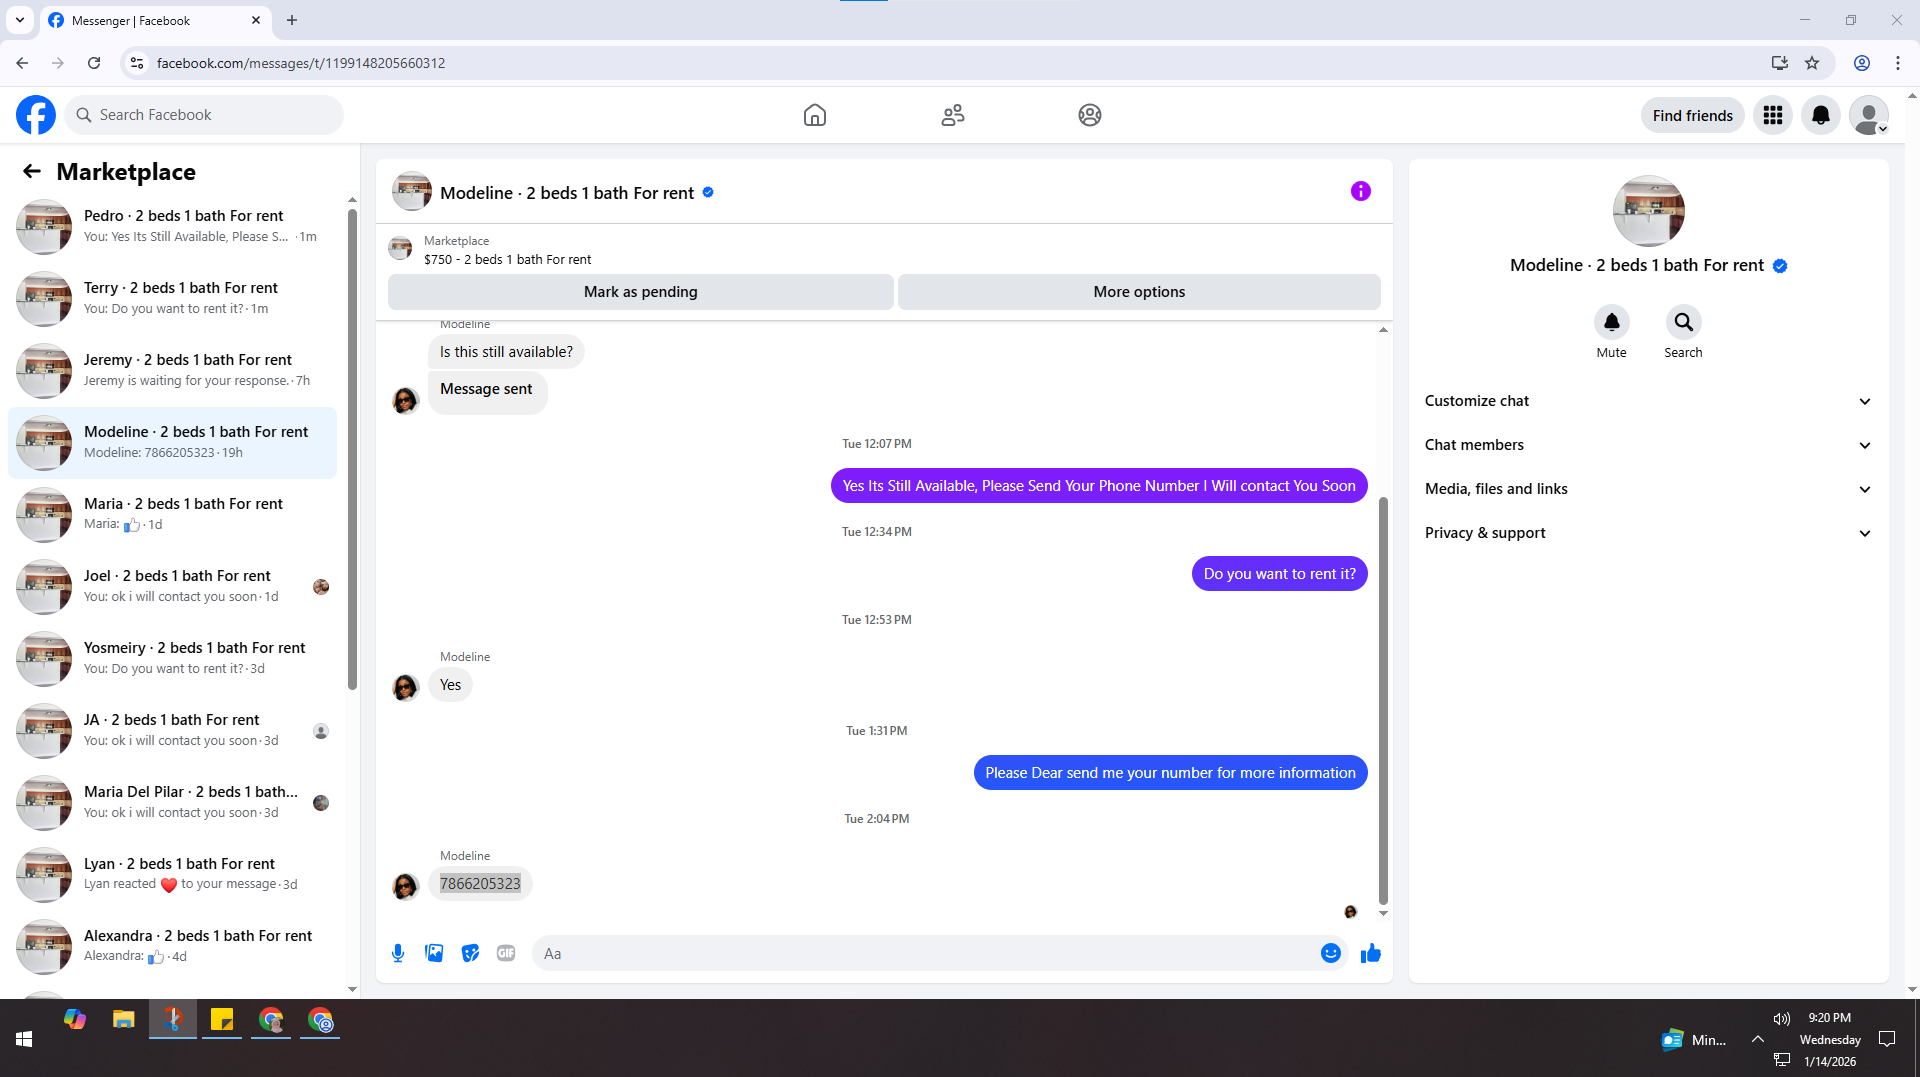The width and height of the screenshot is (1920, 1077).
Task: Click Modeline's profile picture in right panel
Action: coord(1648,211)
